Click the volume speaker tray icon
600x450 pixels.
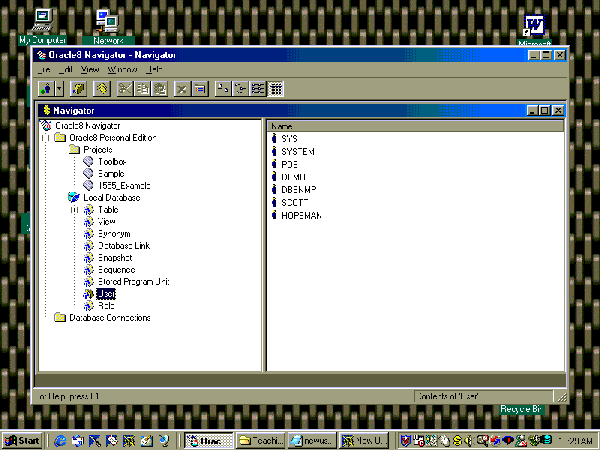[x=468, y=441]
